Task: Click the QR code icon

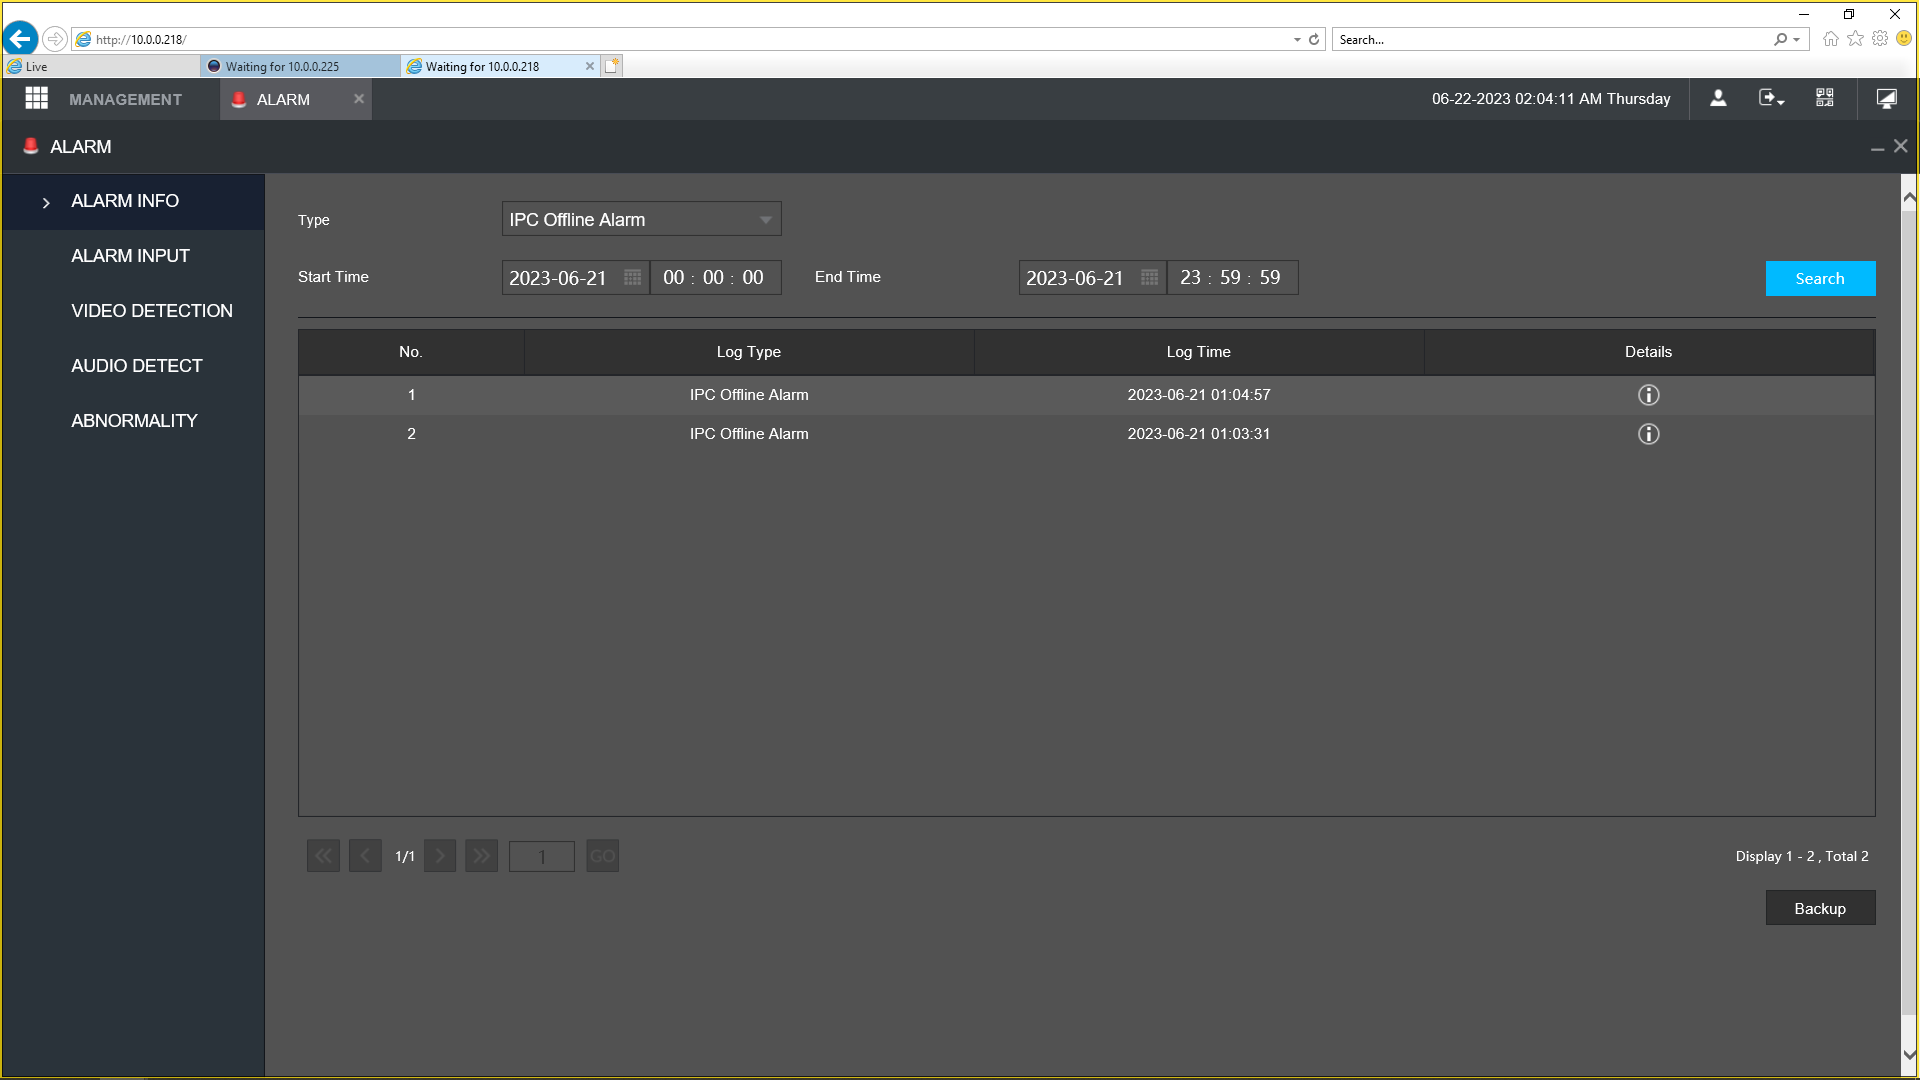Action: pos(1825,98)
